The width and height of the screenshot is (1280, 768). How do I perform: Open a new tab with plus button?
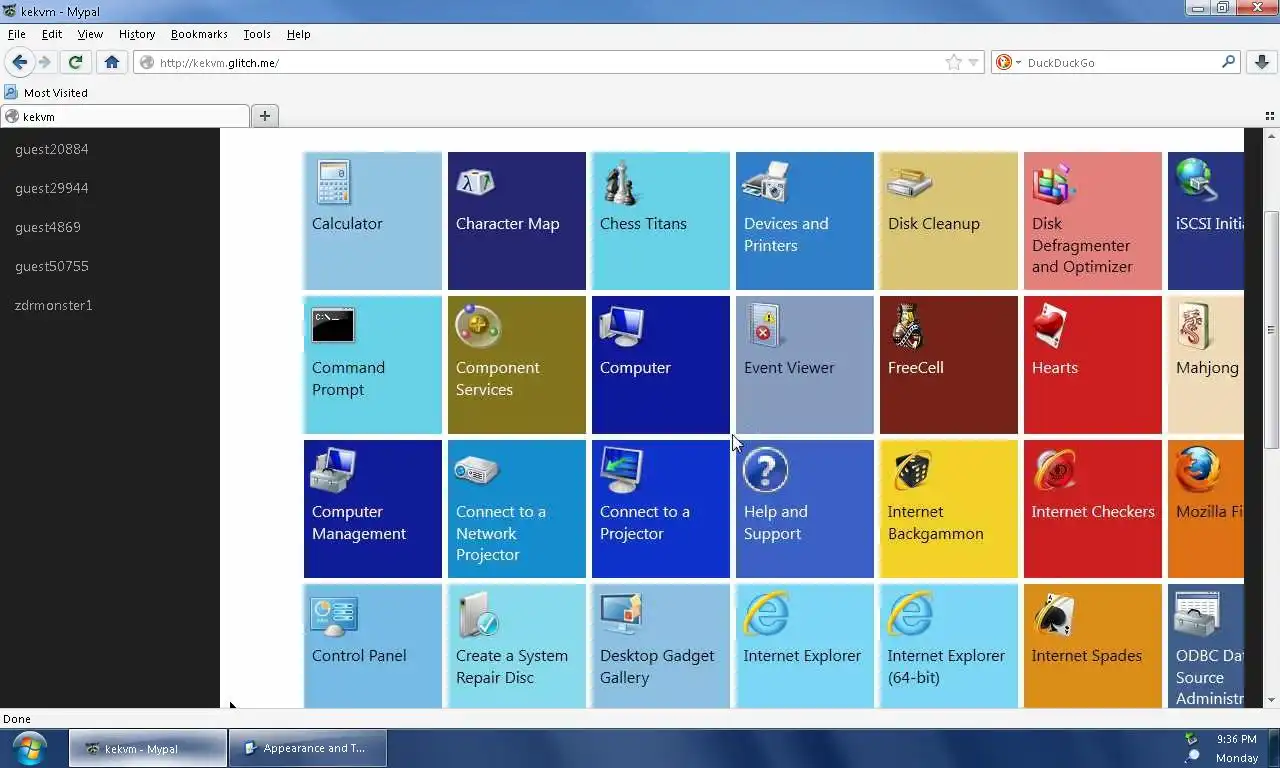point(264,116)
